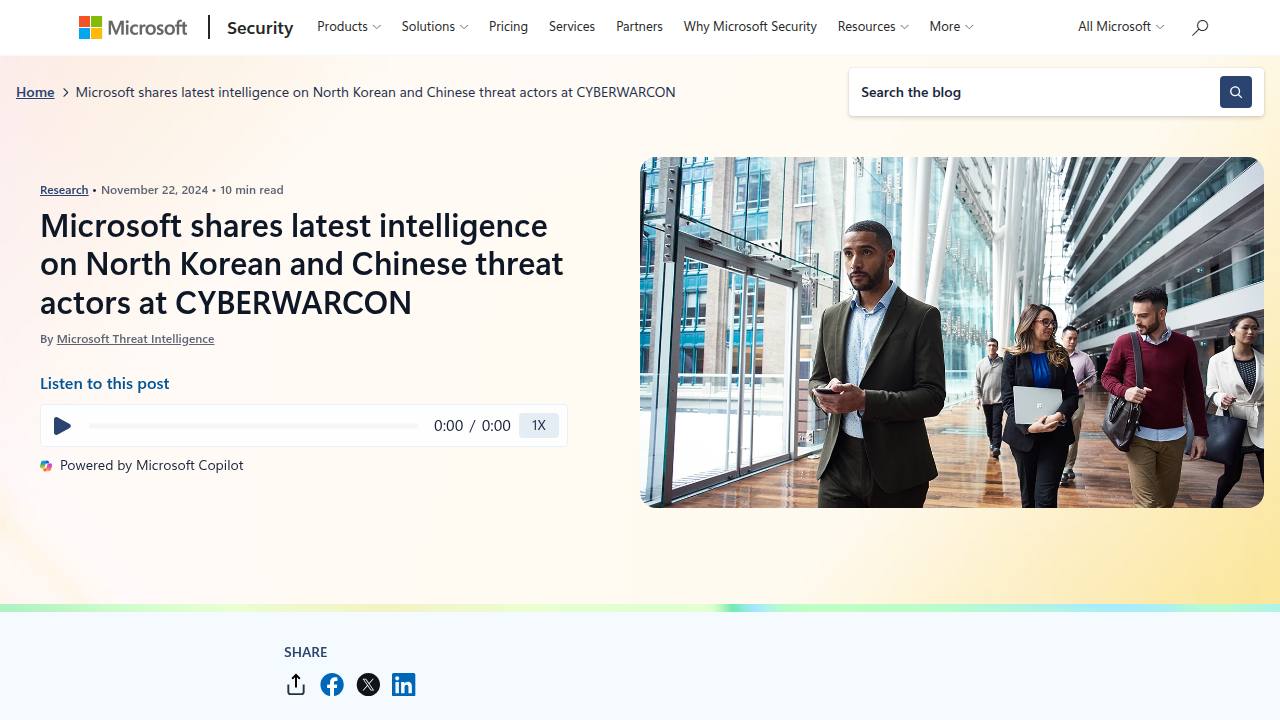Change playback speed with 1X button
Image resolution: width=1280 pixels, height=720 pixels.
(x=539, y=426)
